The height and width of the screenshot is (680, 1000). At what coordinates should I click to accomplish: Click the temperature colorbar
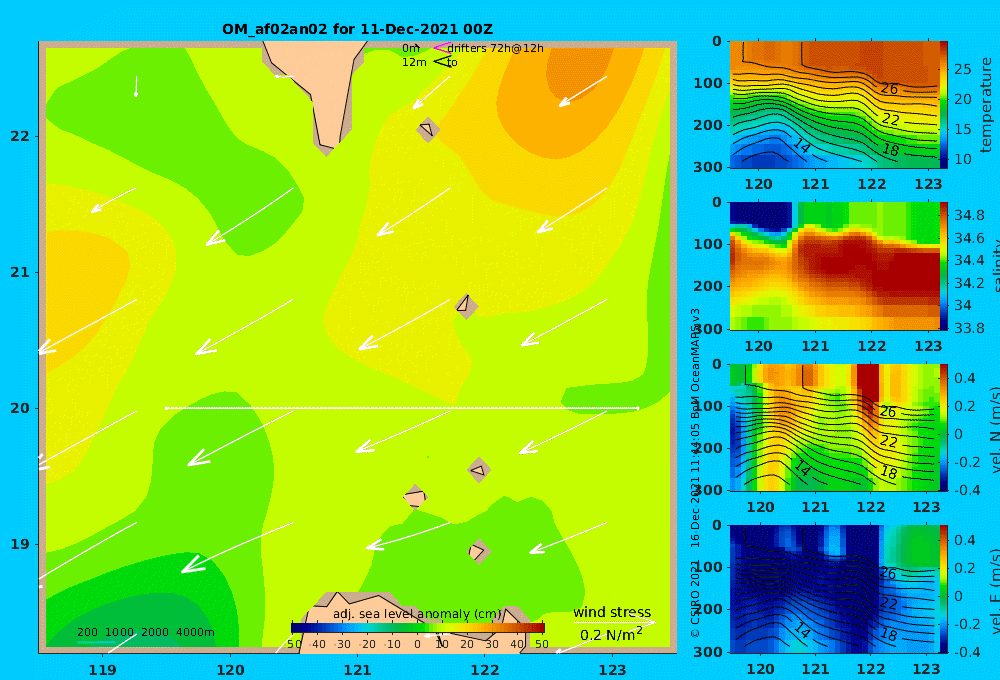pos(944,105)
